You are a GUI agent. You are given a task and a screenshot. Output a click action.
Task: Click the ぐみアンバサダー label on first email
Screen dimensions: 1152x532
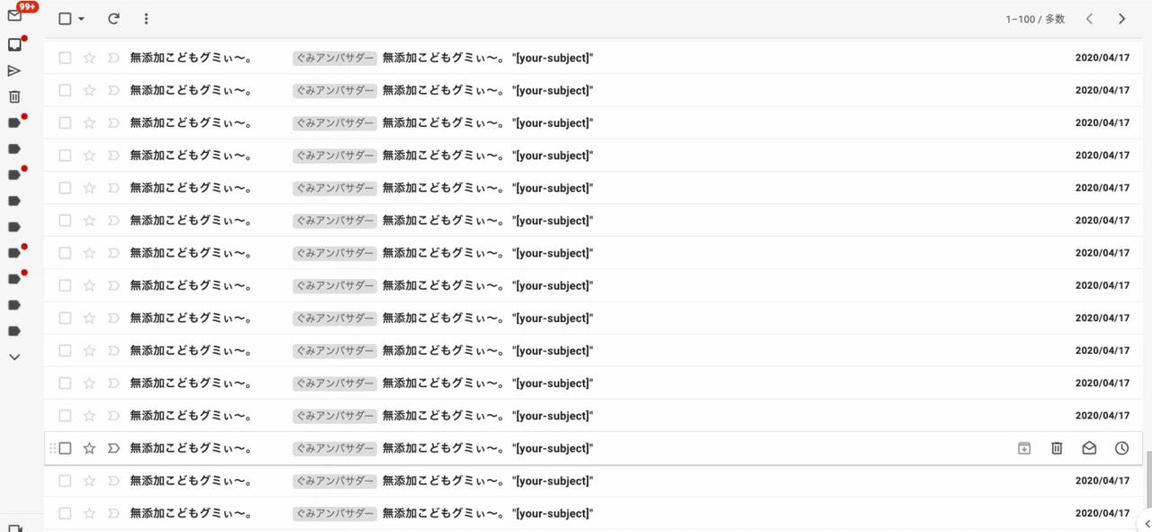pos(334,58)
